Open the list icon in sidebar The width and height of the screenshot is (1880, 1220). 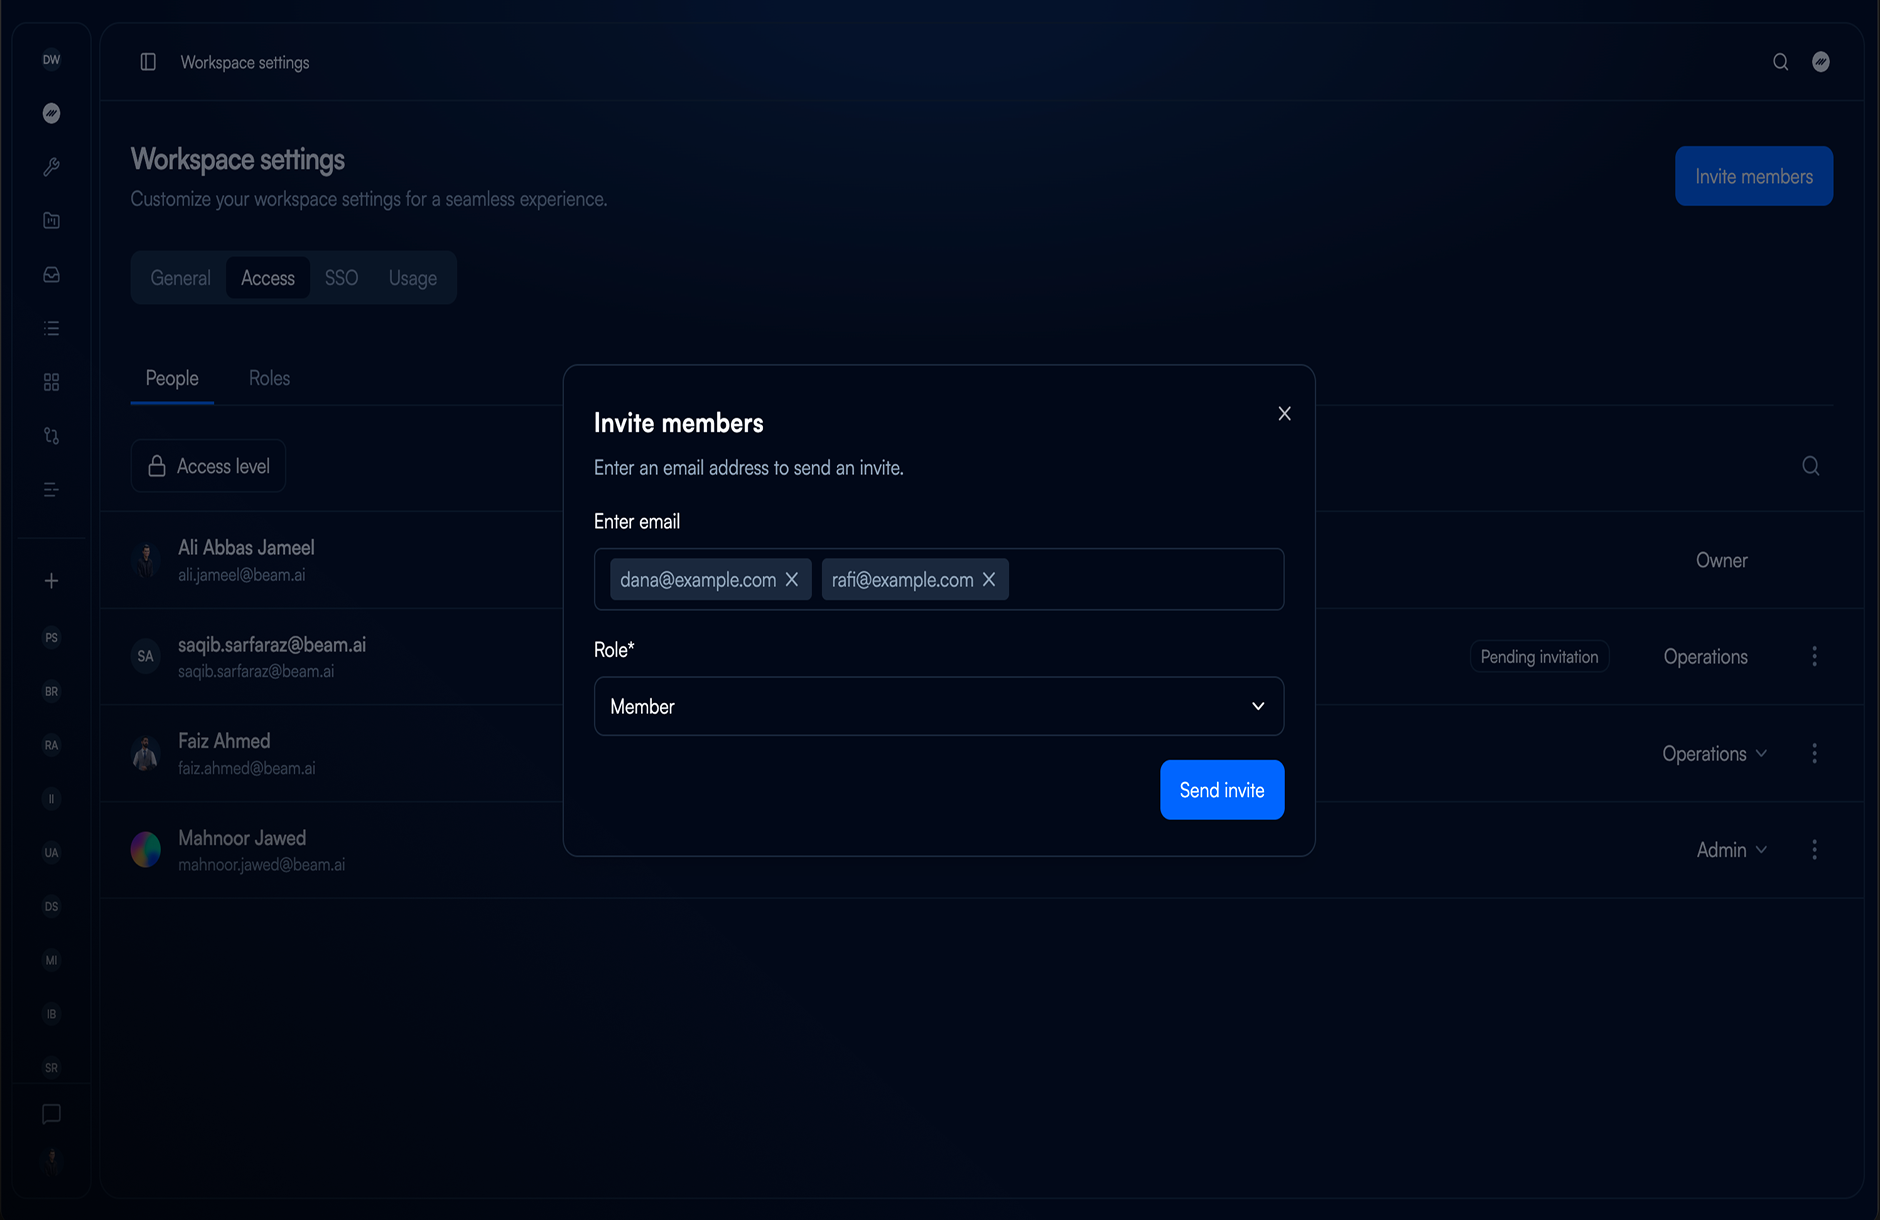[51, 328]
